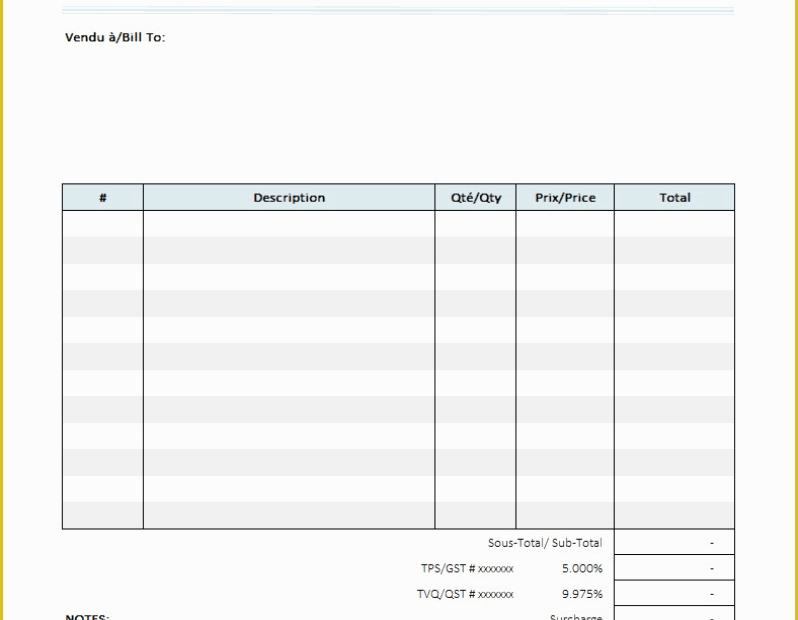Select the 'Qté/Qty' column header
This screenshot has width=798, height=620.
click(475, 198)
